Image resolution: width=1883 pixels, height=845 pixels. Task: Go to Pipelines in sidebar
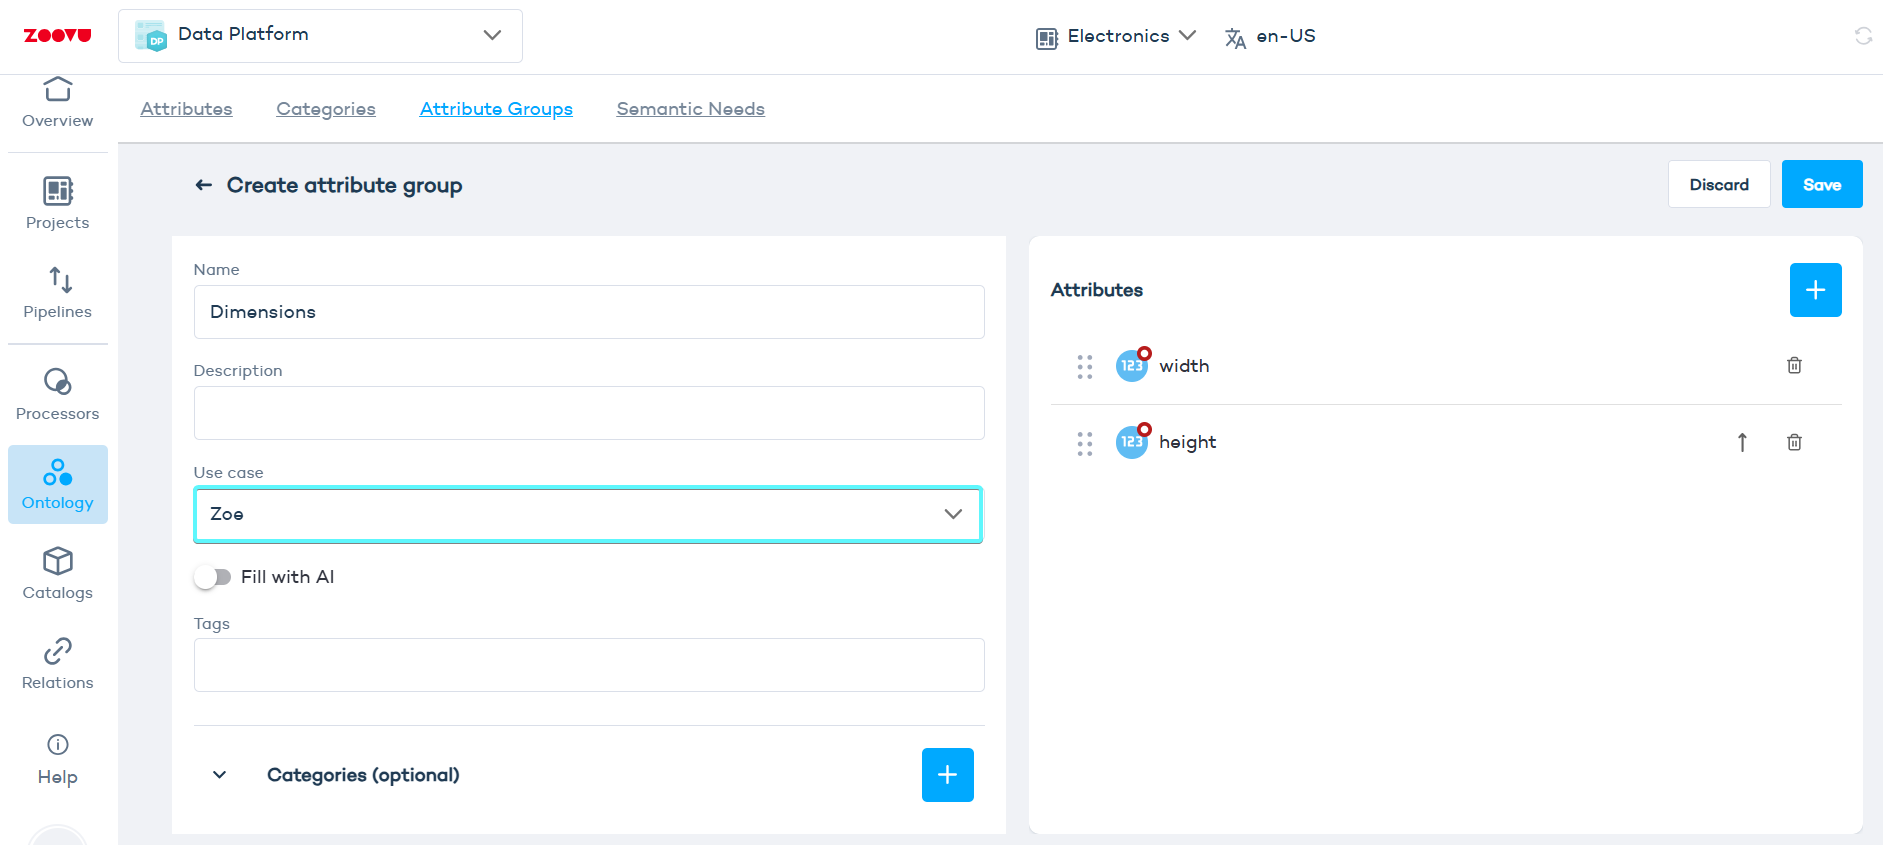coord(58,292)
